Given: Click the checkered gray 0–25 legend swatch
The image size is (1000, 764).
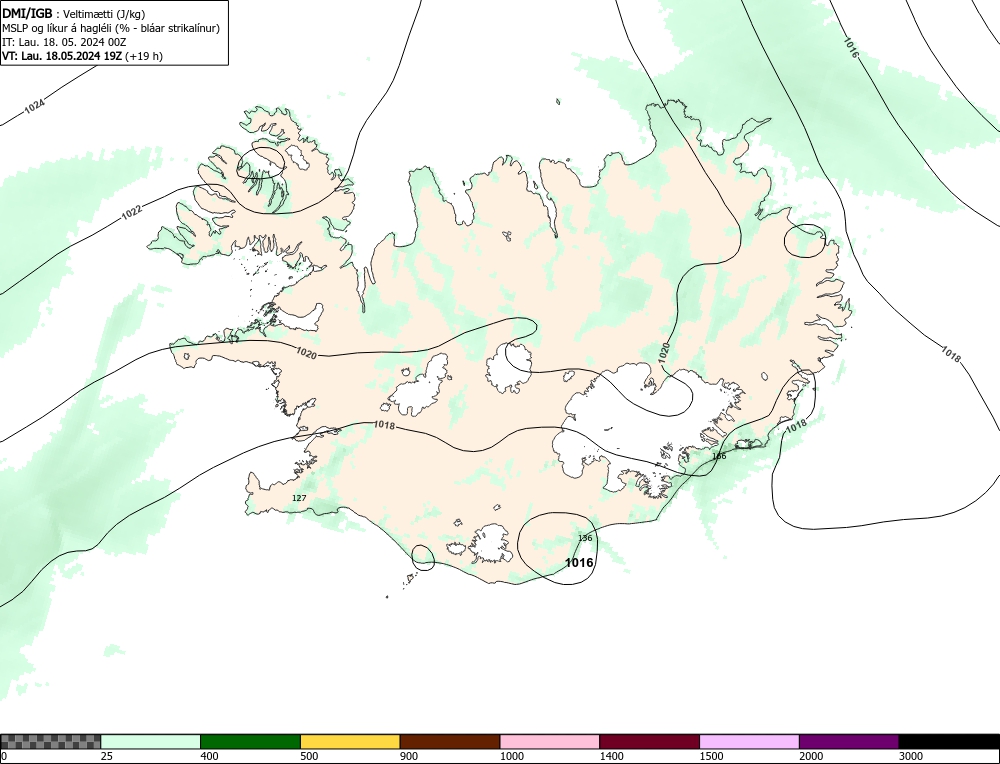Looking at the screenshot, I should [x=50, y=741].
